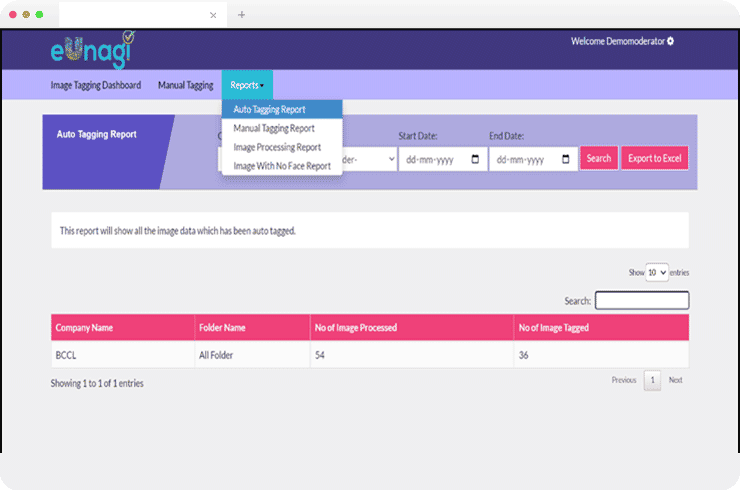
Task: Focus the table Search input field
Action: [x=641, y=300]
